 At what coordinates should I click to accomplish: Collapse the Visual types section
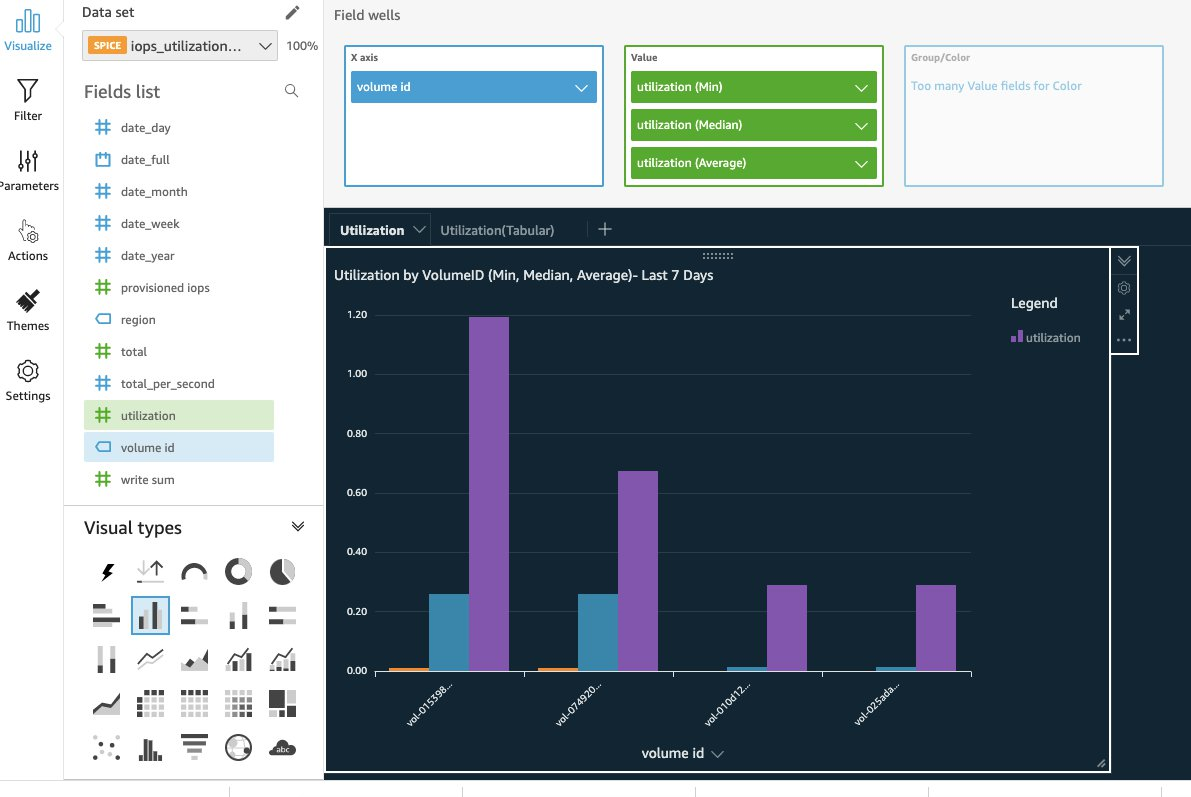click(298, 525)
